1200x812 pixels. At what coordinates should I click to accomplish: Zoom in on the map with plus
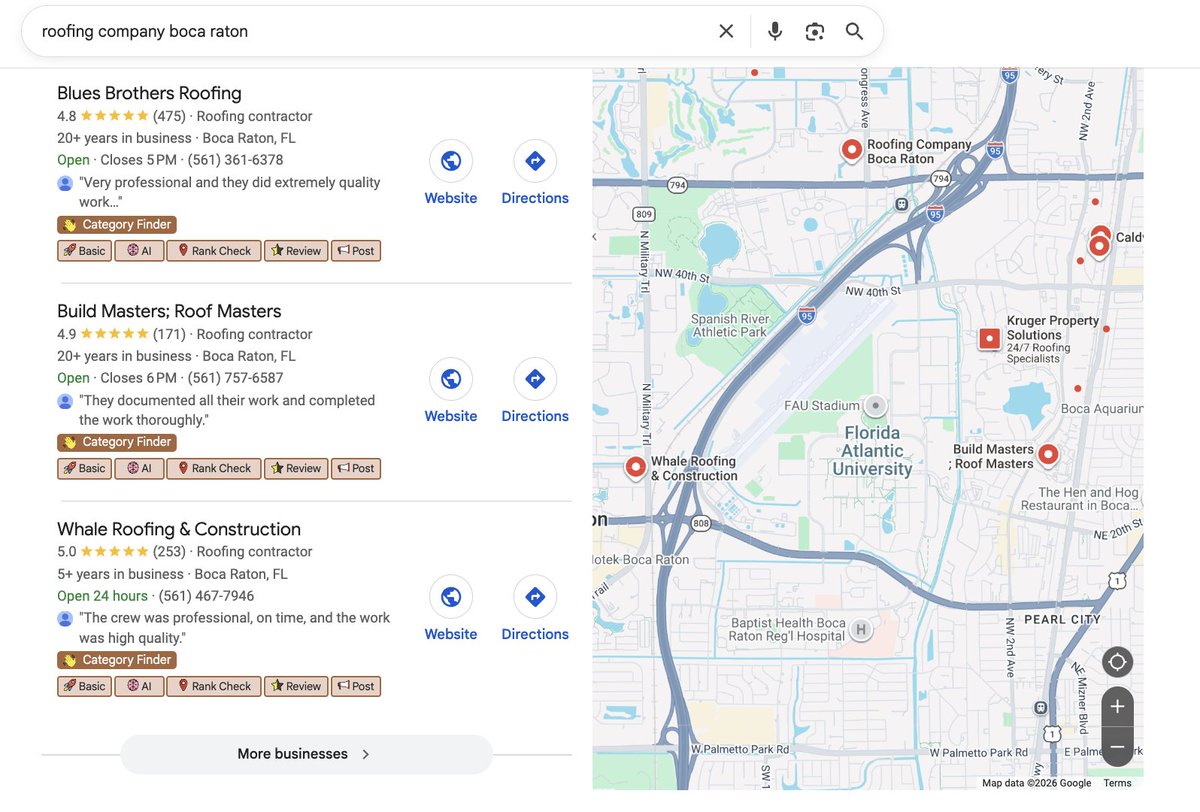[x=1117, y=707]
